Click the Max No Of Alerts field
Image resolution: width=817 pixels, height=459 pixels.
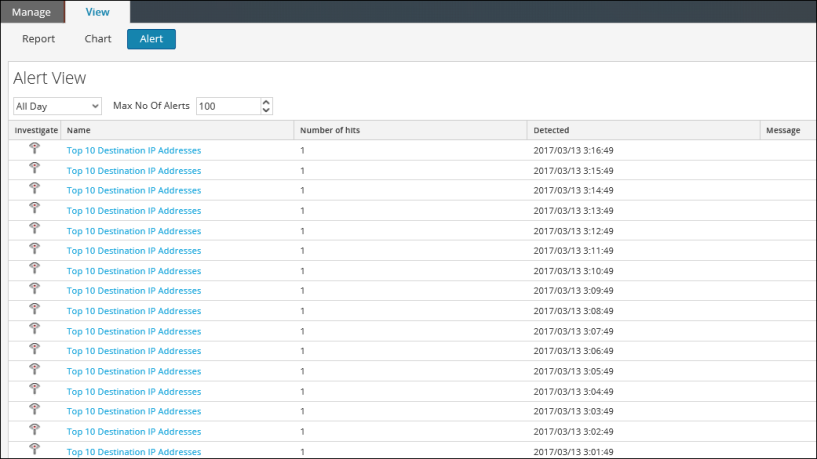(227, 106)
